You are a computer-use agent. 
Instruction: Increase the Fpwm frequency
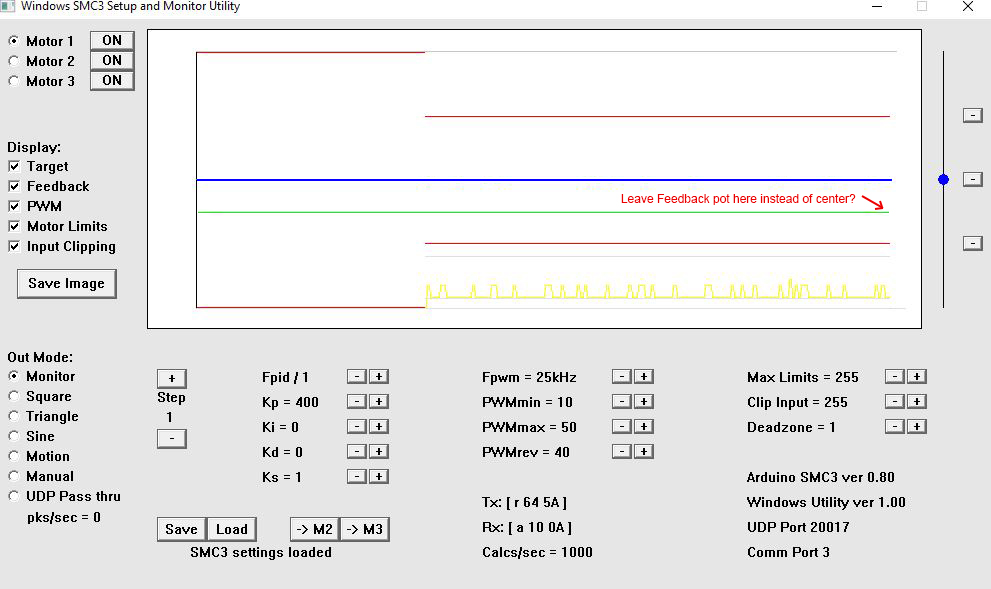click(x=643, y=377)
